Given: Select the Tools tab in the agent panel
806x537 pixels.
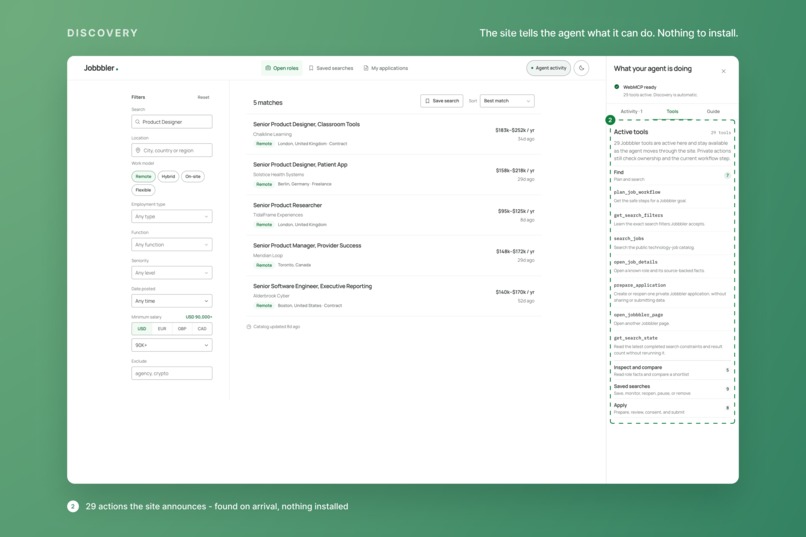Looking at the screenshot, I should click(x=672, y=111).
